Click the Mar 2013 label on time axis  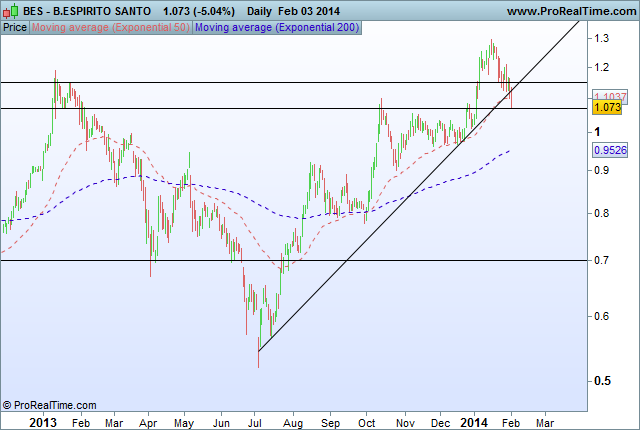pyautogui.click(x=114, y=423)
